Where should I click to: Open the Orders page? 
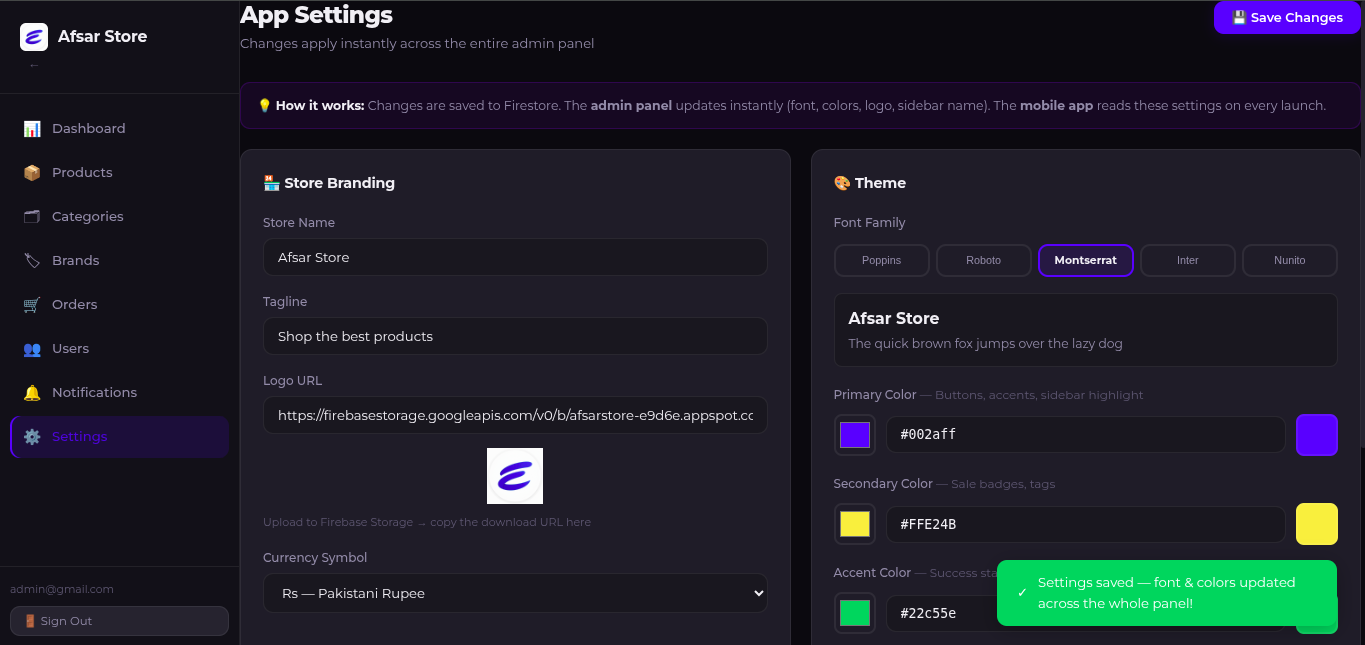point(120,305)
